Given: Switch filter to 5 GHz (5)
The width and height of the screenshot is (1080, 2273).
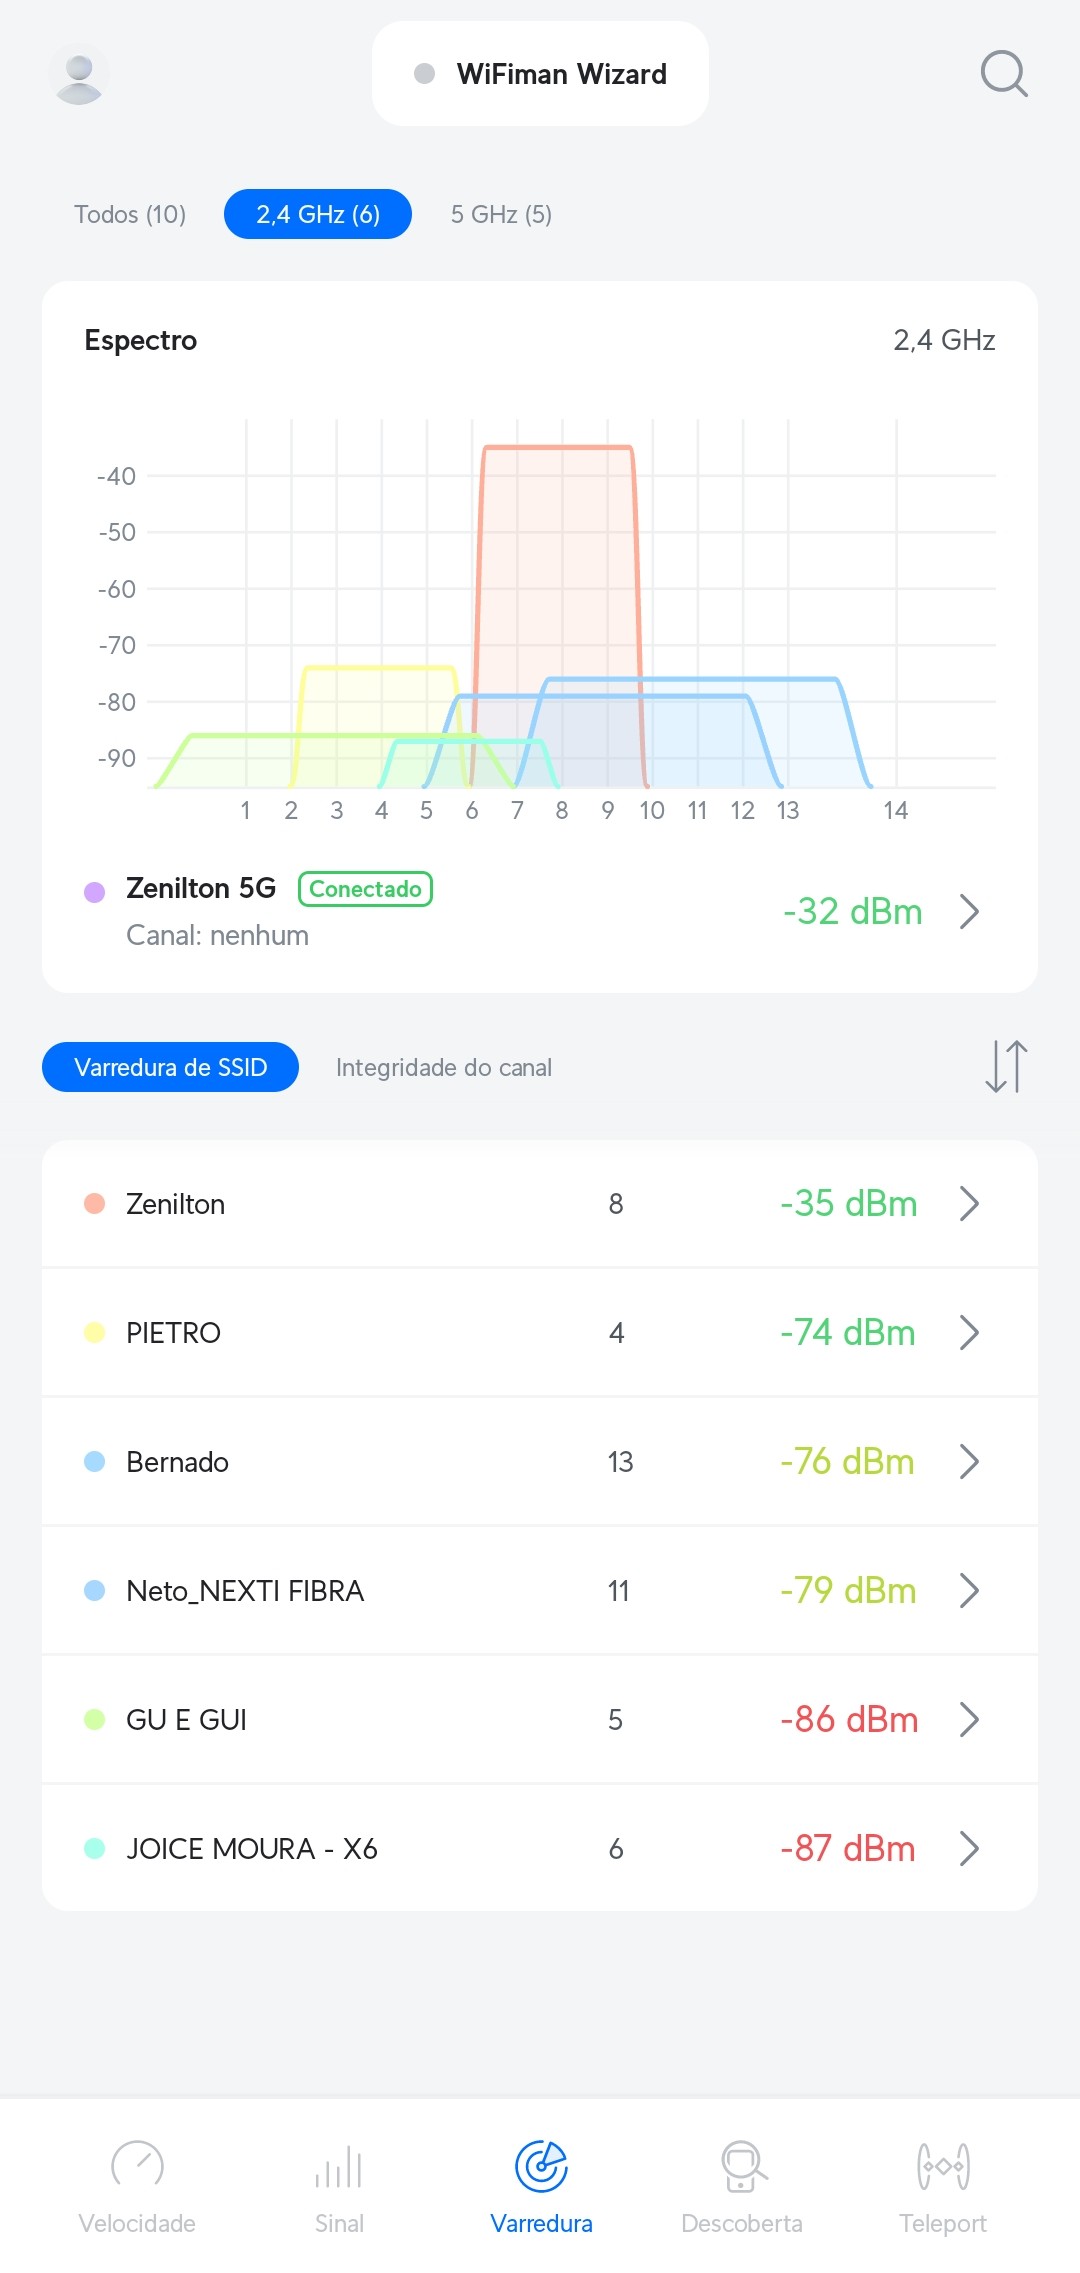Looking at the screenshot, I should tap(501, 214).
